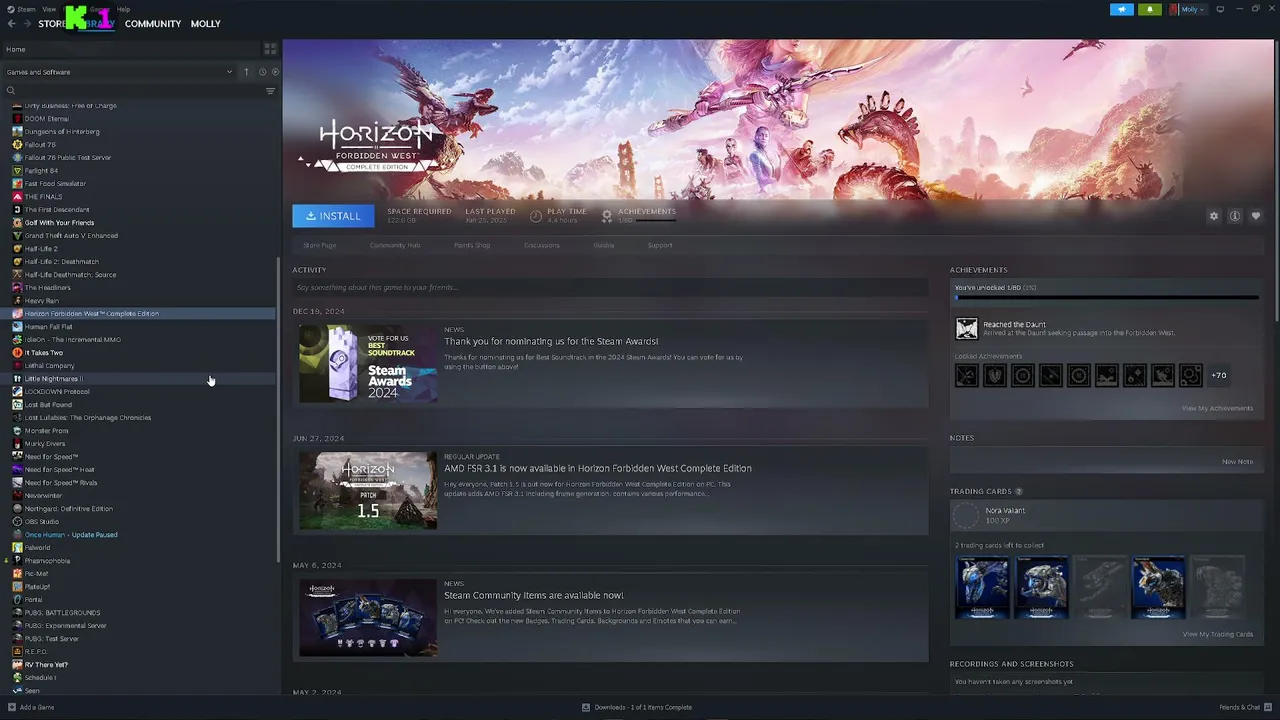Open Once Human - Update Paused entry
The width and height of the screenshot is (1280, 720).
71,535
